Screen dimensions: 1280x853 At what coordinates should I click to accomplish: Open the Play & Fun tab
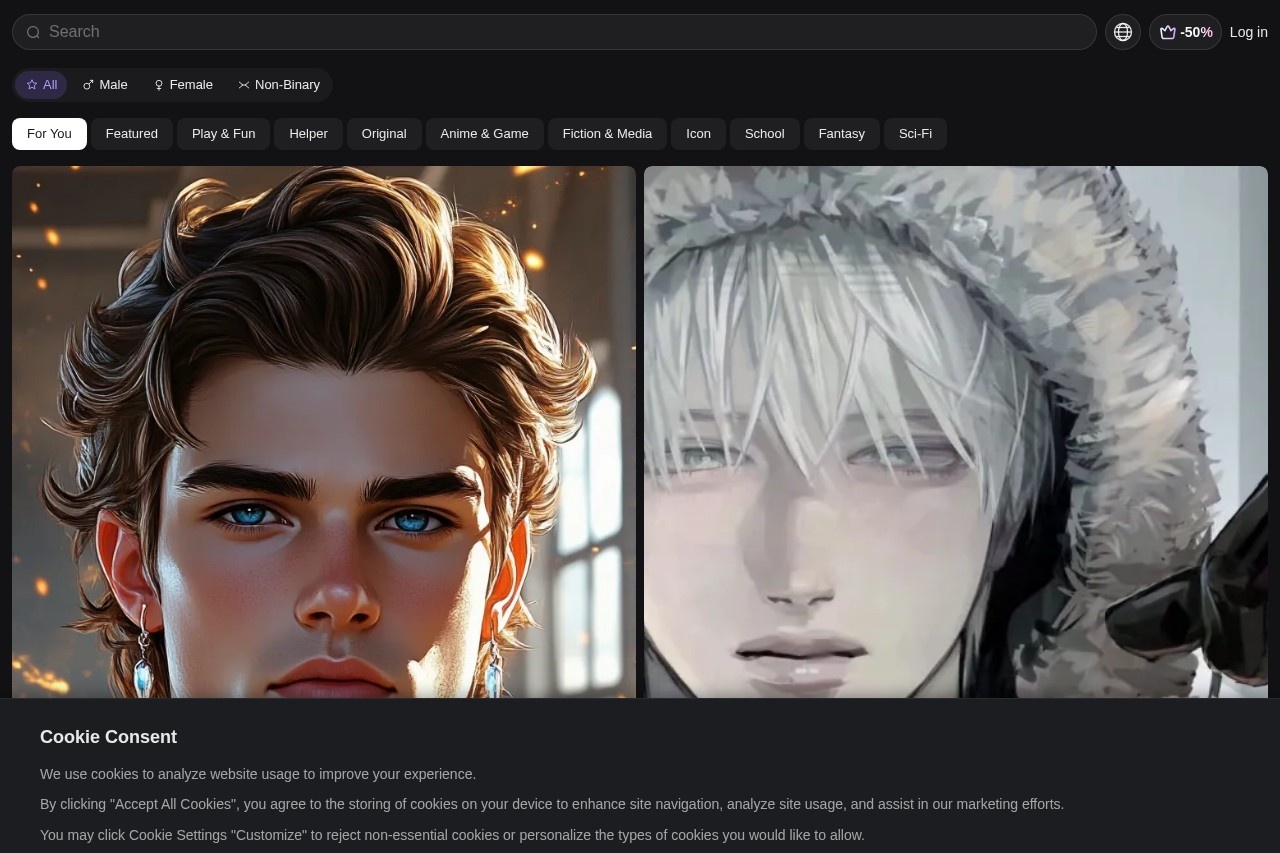click(224, 134)
